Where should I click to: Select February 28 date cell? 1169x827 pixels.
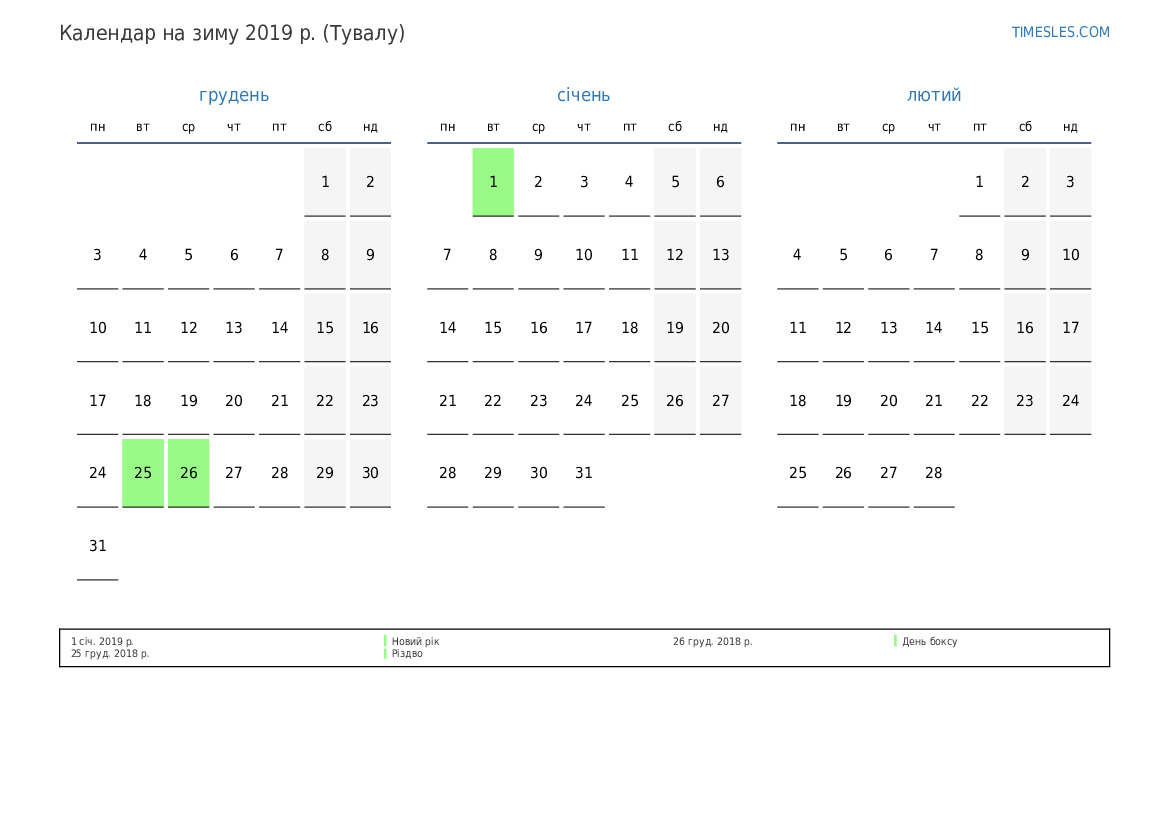point(934,473)
